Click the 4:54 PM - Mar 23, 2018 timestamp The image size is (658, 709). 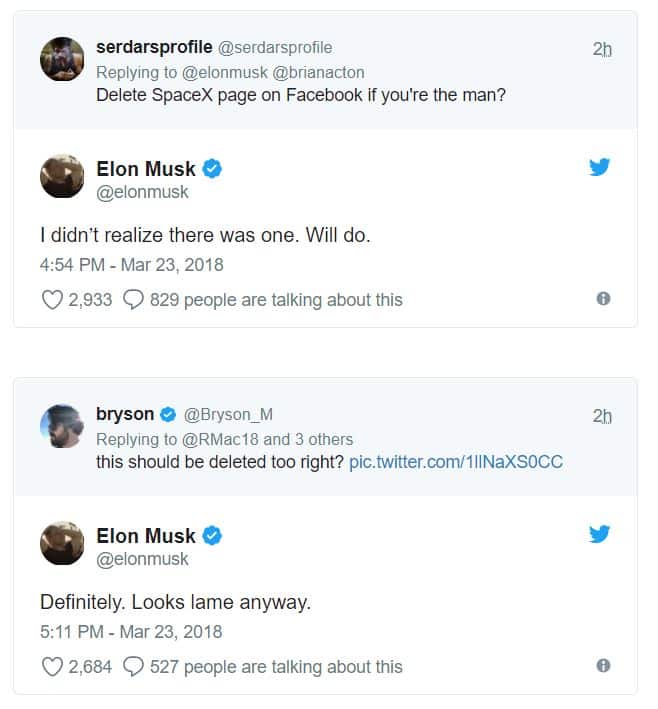pos(131,265)
